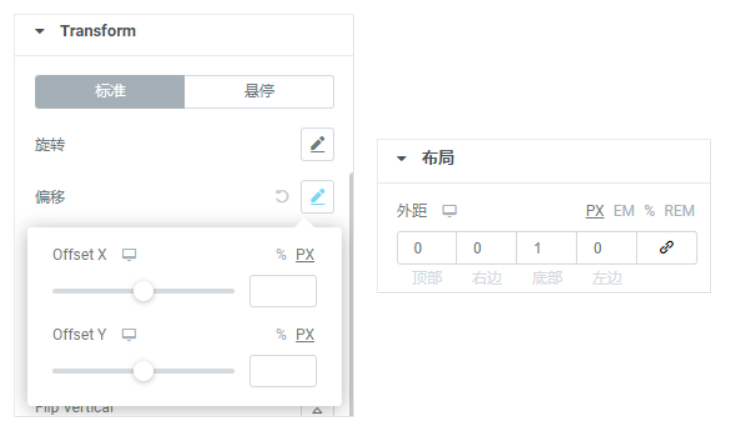Screen dimensions: 743x435
Task: Switch to the 悬停 hover tab
Action: pos(259,92)
